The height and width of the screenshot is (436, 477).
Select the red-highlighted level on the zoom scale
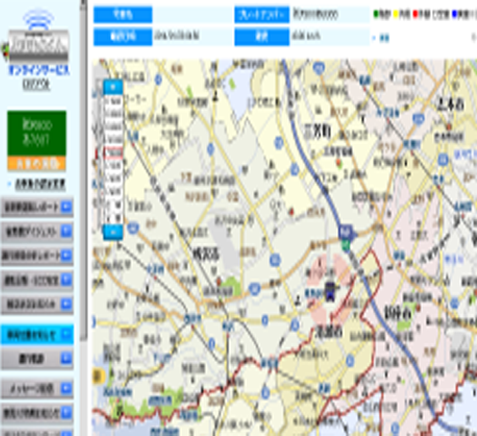click(x=113, y=153)
